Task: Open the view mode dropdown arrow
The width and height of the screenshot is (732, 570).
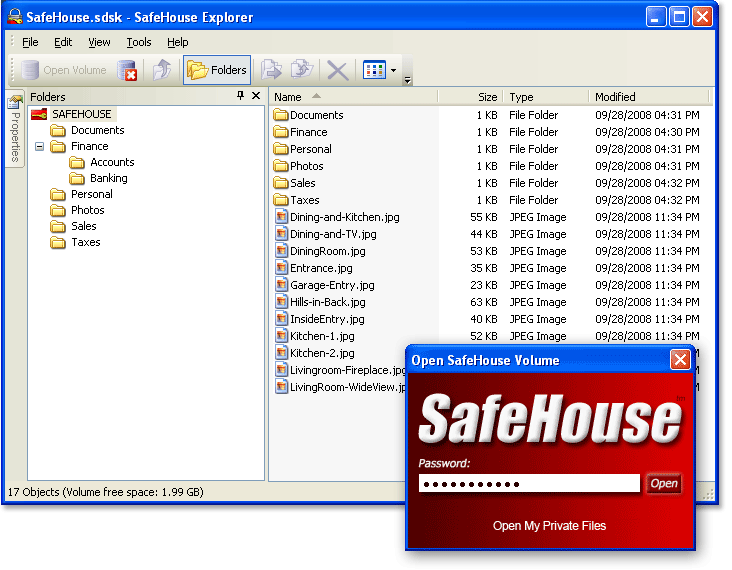Action: click(x=394, y=70)
